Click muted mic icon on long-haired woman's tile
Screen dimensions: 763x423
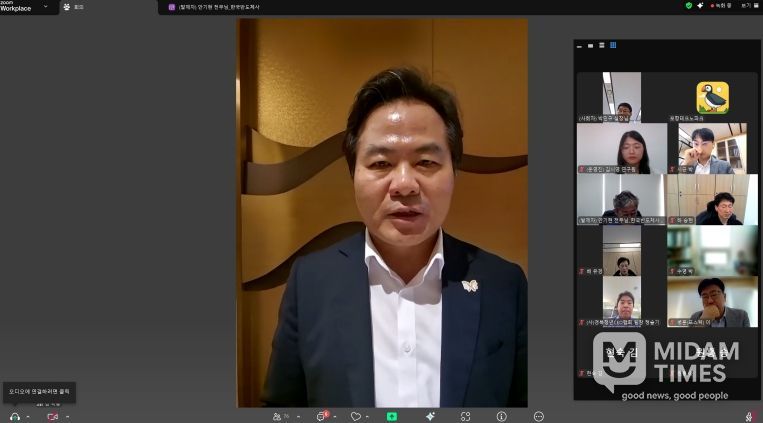tap(581, 169)
